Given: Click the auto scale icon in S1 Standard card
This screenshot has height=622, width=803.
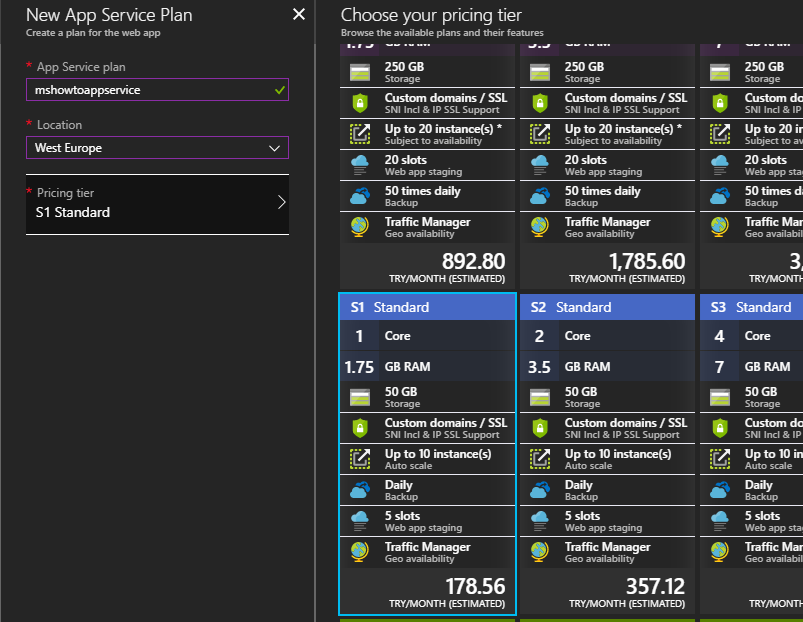Looking at the screenshot, I should click(360, 459).
